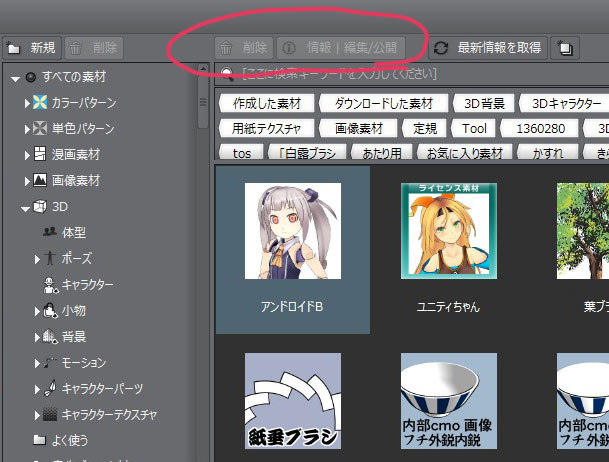Expand the 背景 folder arrow
Image resolution: width=609 pixels, height=462 pixels.
click(37, 337)
